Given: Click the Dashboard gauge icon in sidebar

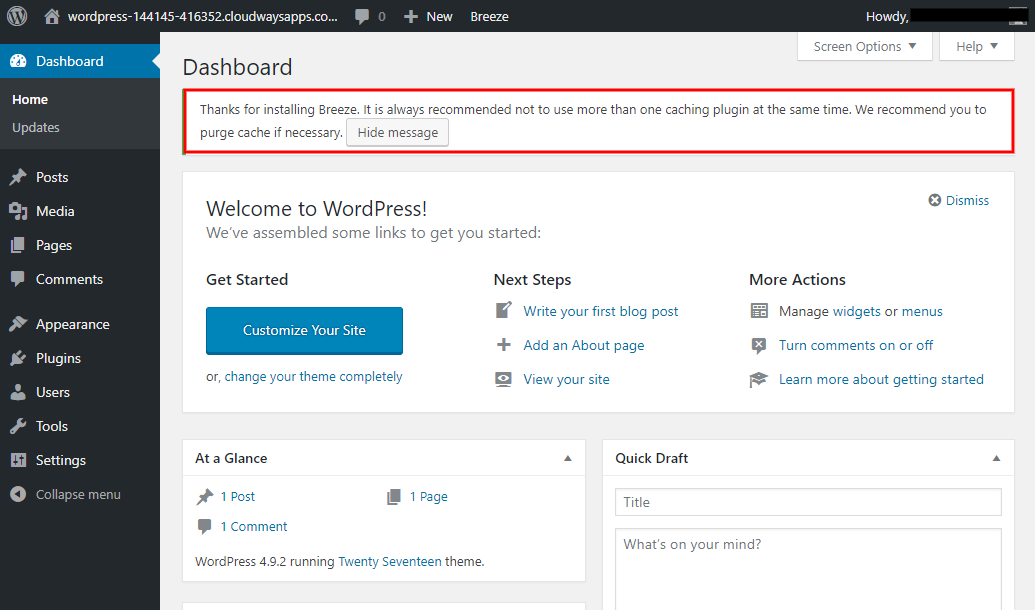Looking at the screenshot, I should coord(18,61).
